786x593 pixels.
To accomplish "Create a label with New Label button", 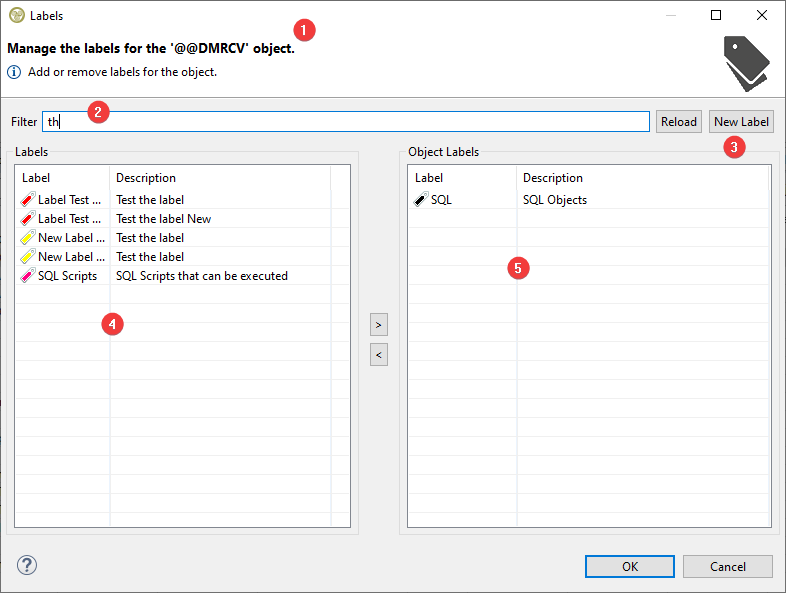I will click(741, 122).
